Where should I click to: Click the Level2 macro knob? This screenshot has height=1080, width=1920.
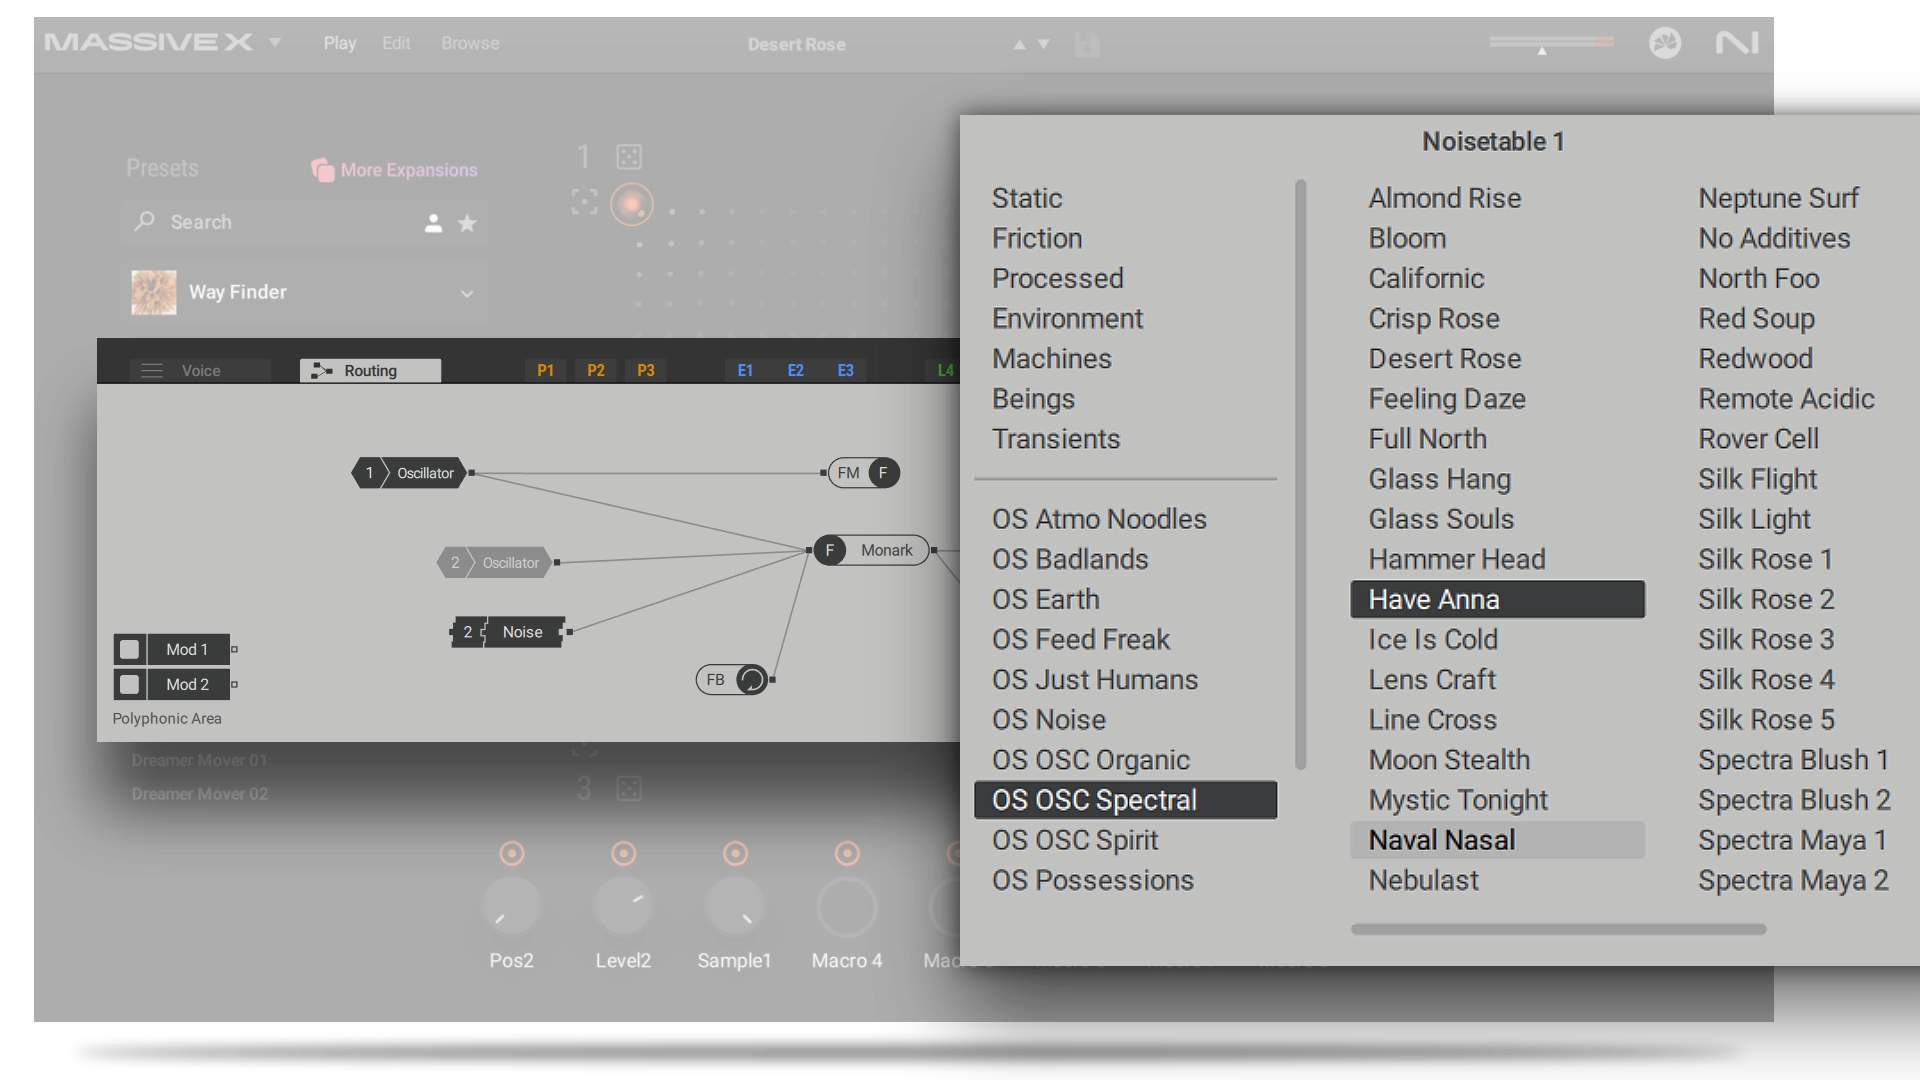pos(623,907)
